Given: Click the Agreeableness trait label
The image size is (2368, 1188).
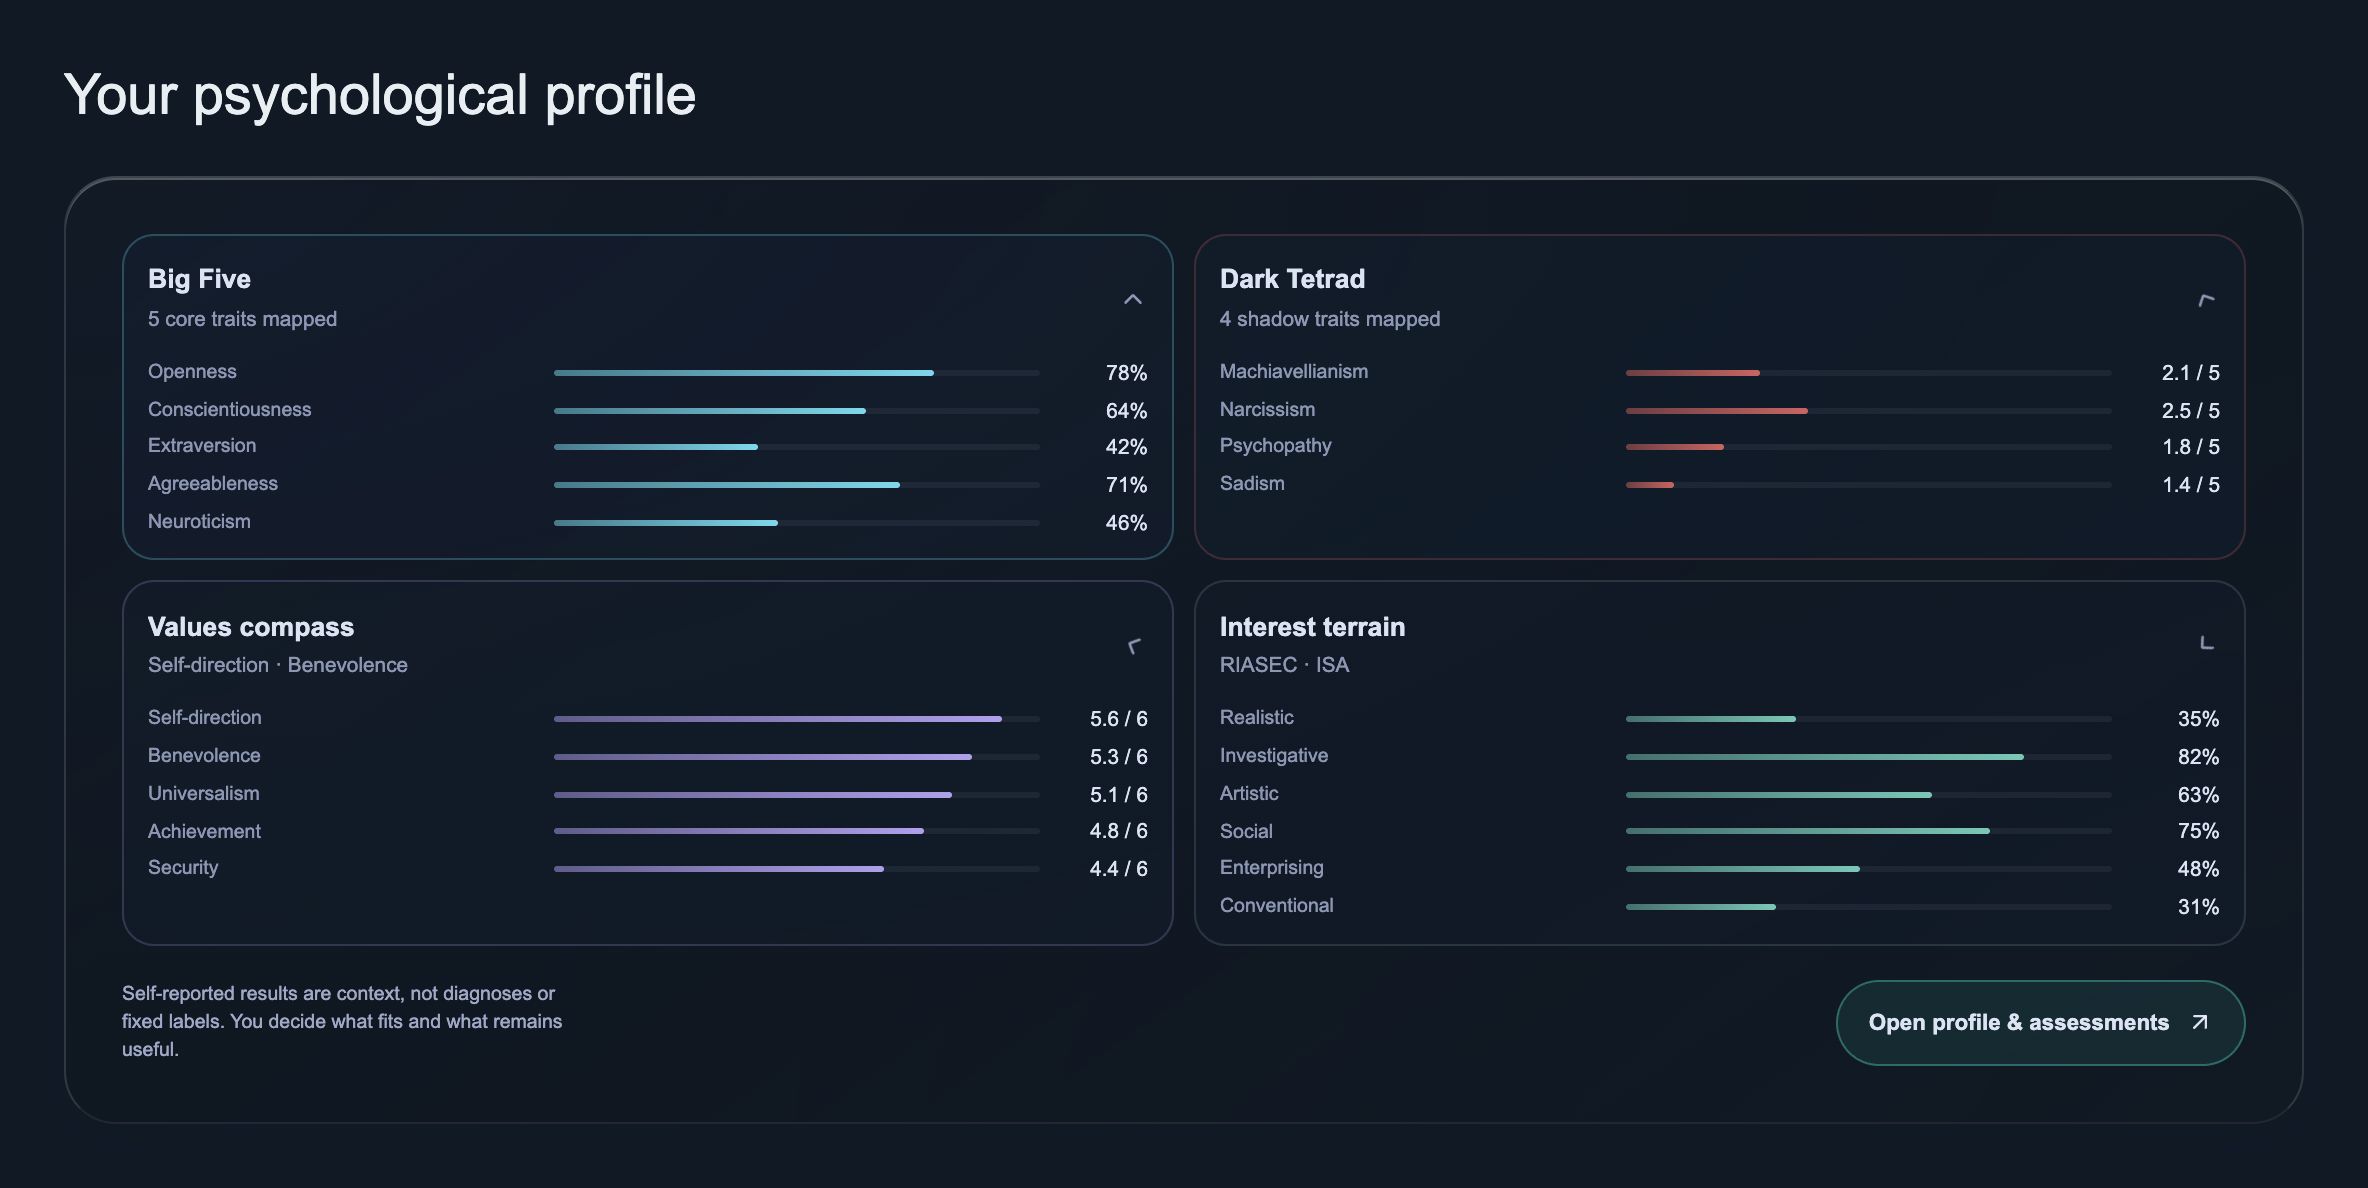Looking at the screenshot, I should tap(213, 483).
